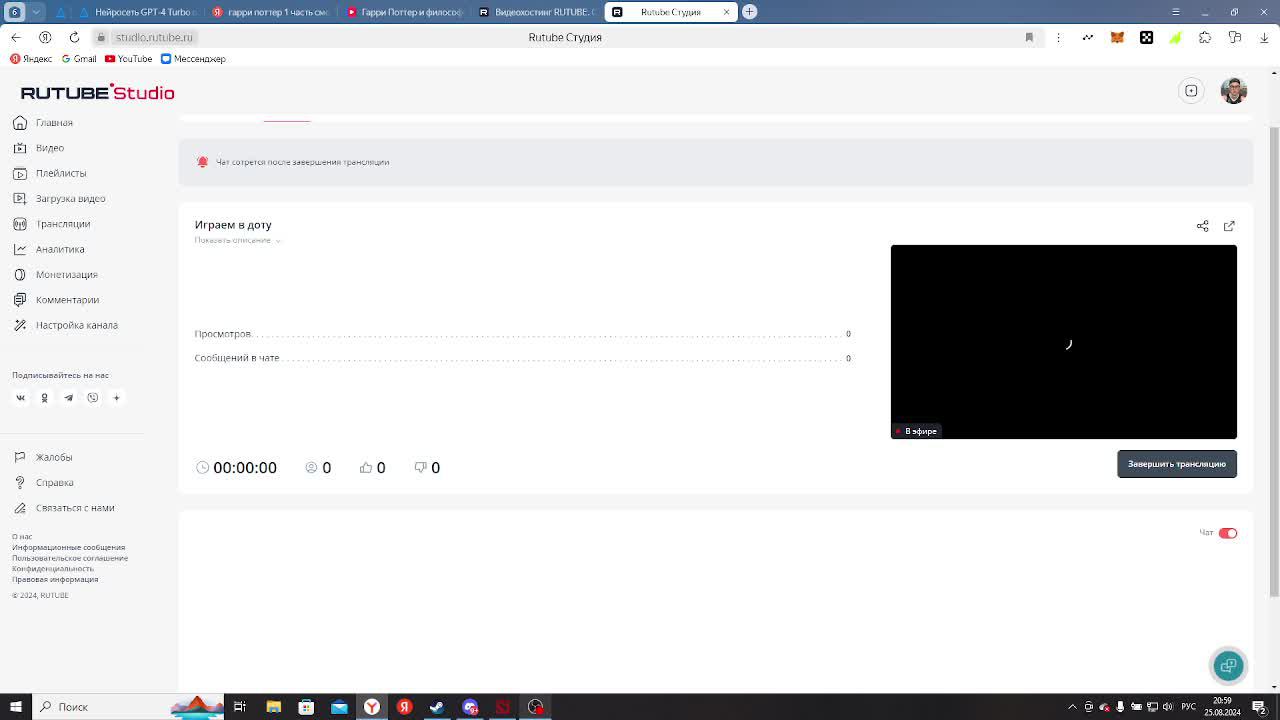Click the viewers count icon

[311, 468]
